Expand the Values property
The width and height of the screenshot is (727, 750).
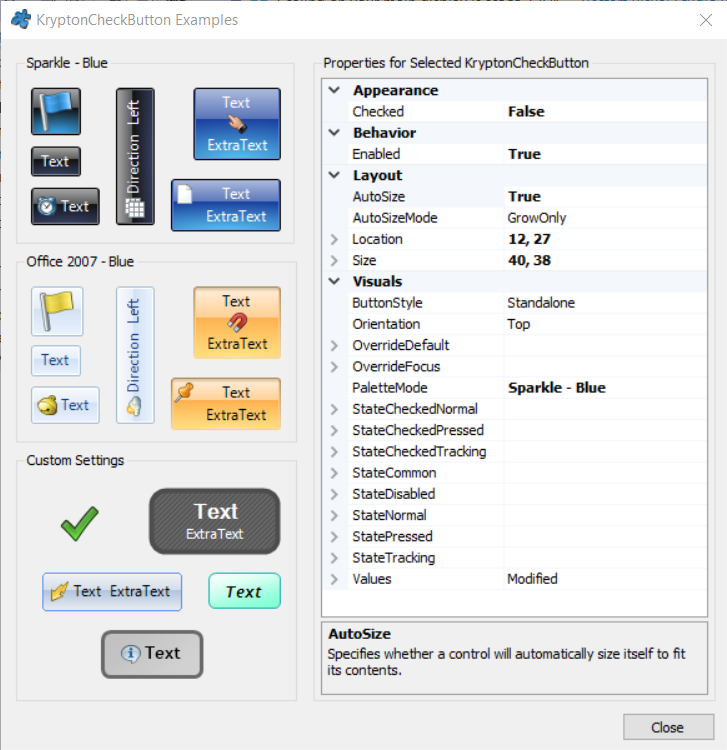point(334,579)
